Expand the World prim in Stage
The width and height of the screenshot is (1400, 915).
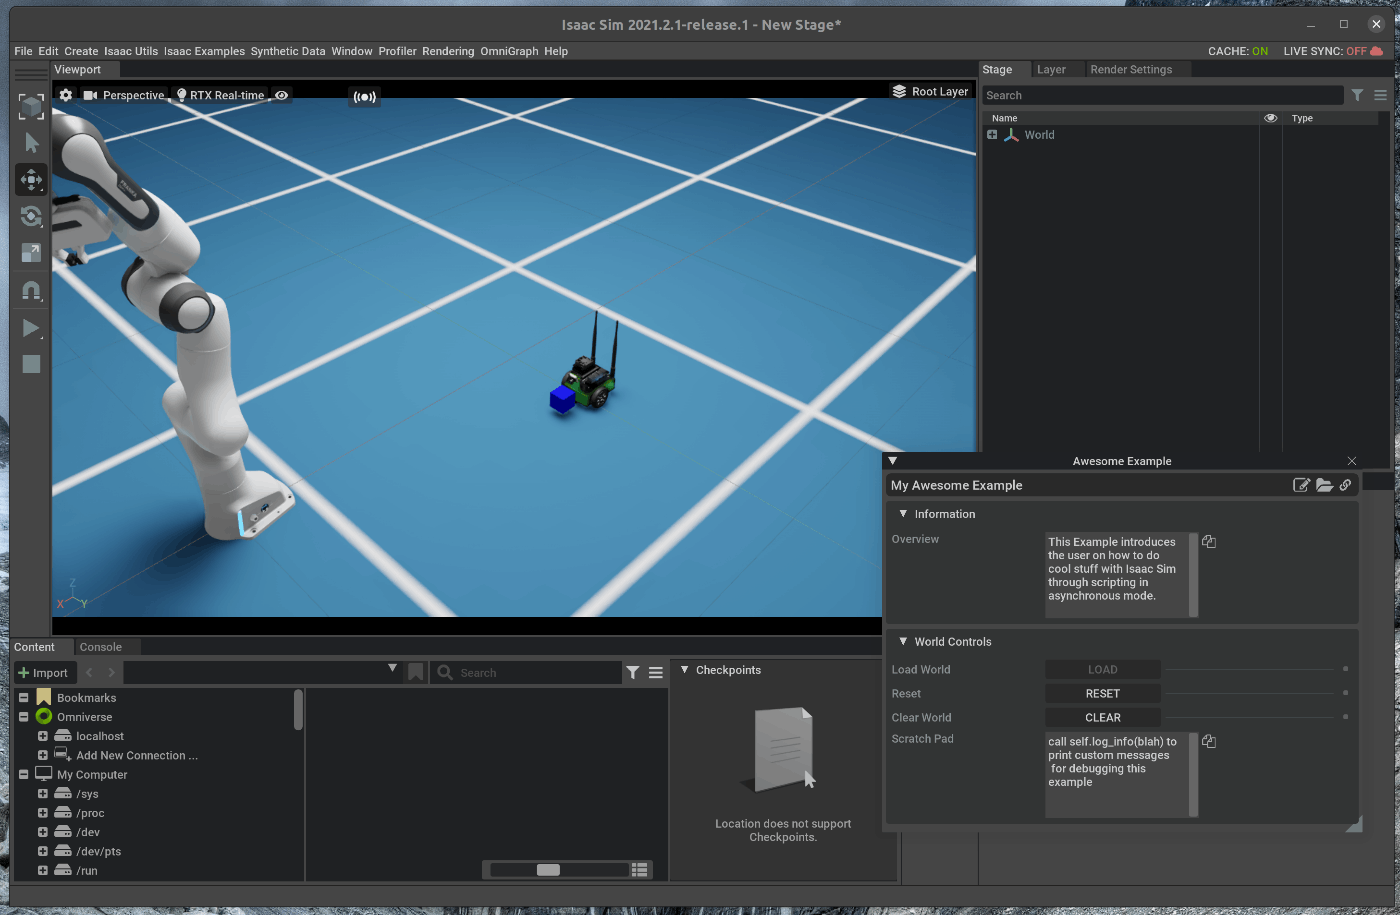point(992,134)
